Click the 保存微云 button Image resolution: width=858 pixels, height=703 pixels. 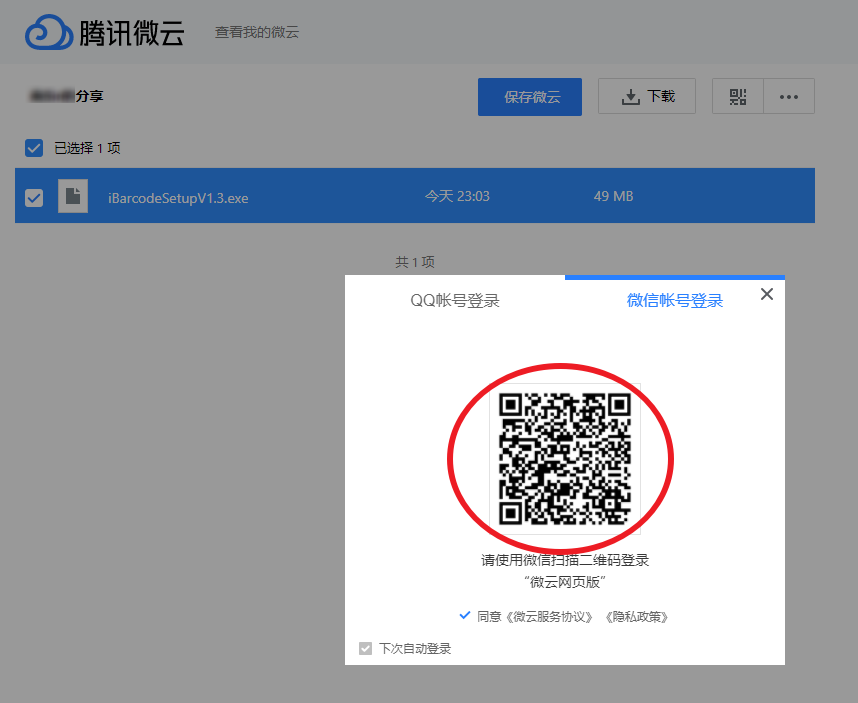click(x=530, y=97)
